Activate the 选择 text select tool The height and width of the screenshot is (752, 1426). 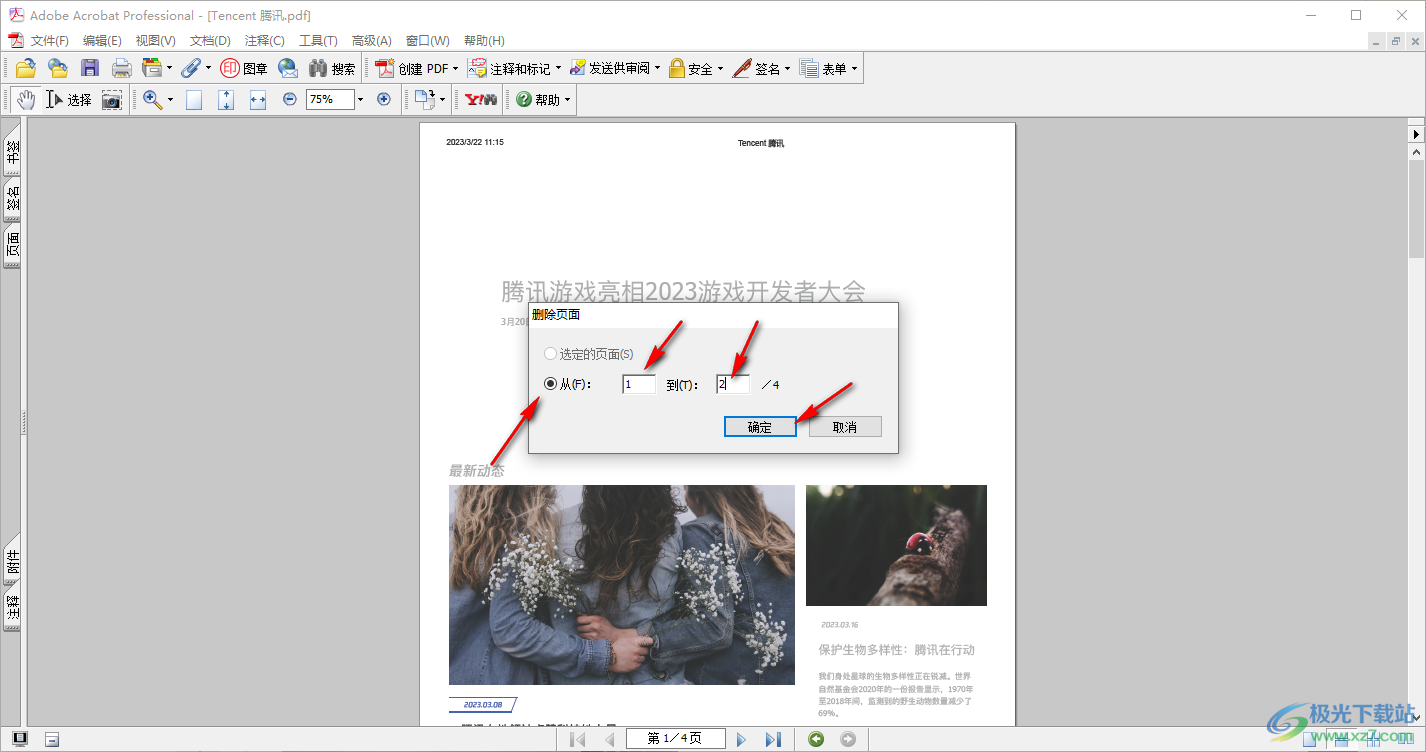69,99
